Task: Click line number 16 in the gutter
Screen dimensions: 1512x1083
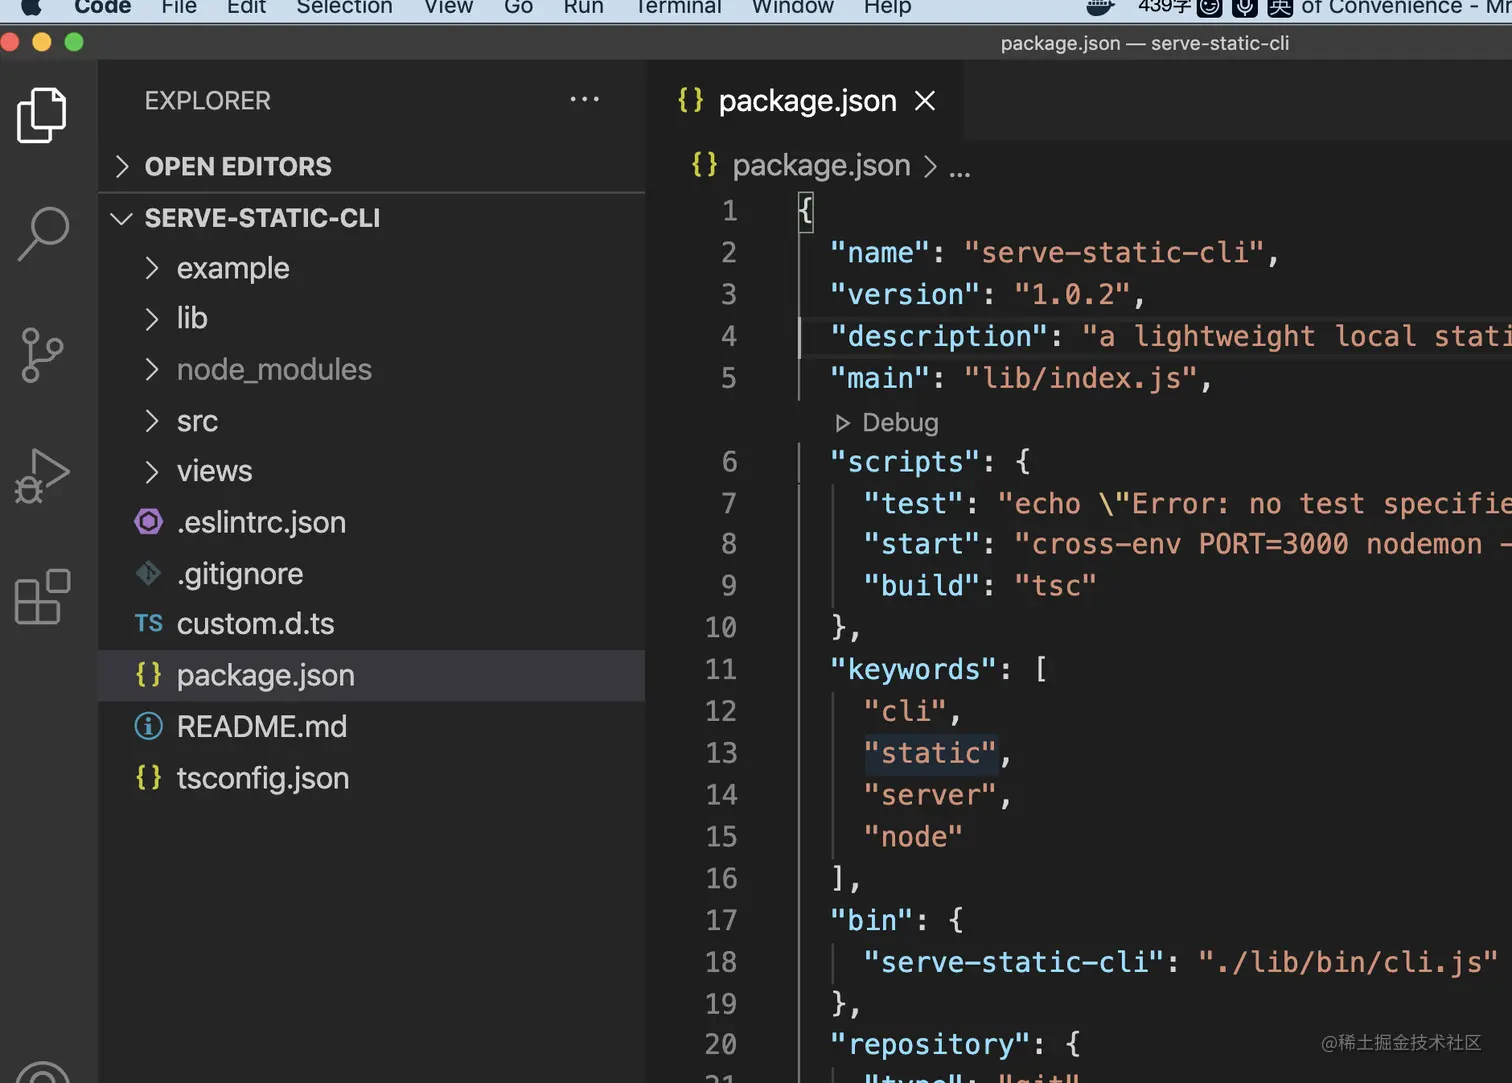Action: tap(721, 878)
